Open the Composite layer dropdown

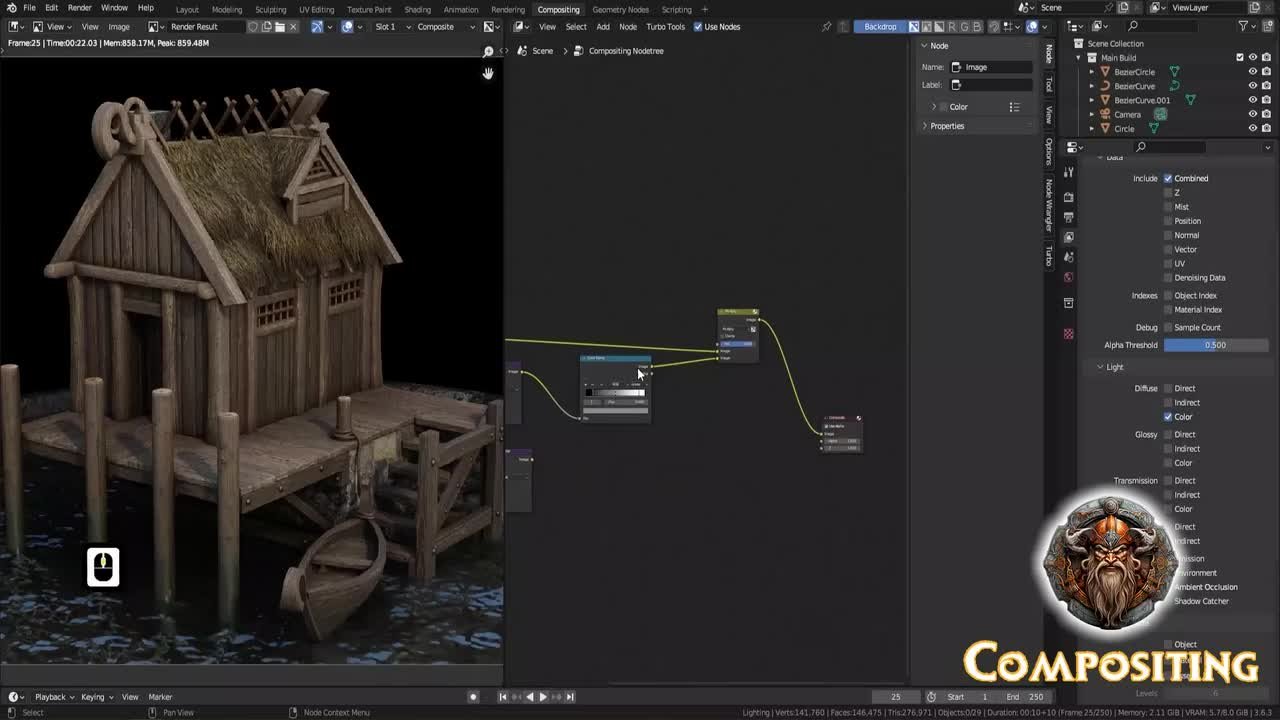(x=445, y=27)
